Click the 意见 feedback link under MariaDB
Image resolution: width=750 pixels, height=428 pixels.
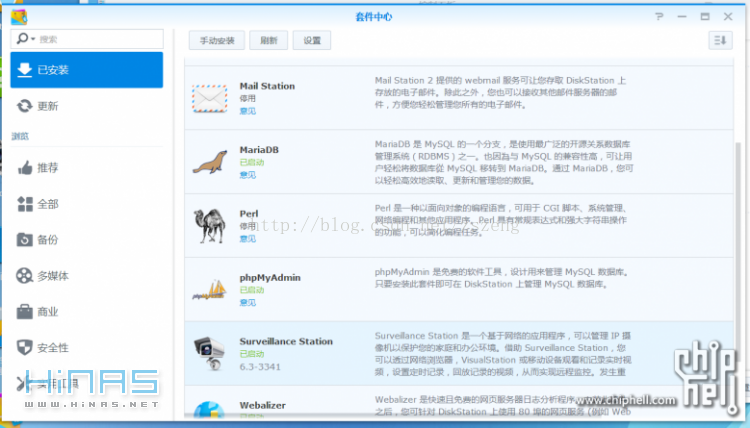coord(247,175)
